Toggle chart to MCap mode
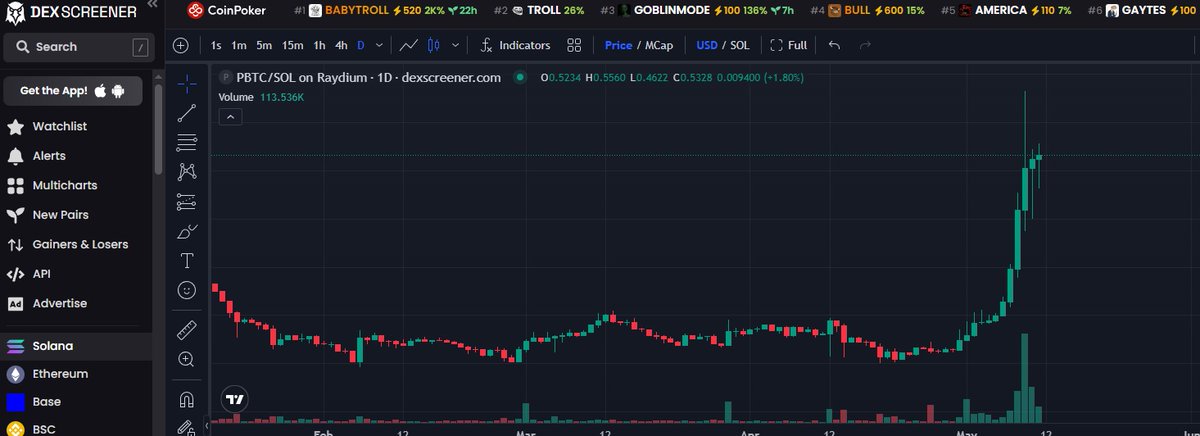 click(x=659, y=45)
